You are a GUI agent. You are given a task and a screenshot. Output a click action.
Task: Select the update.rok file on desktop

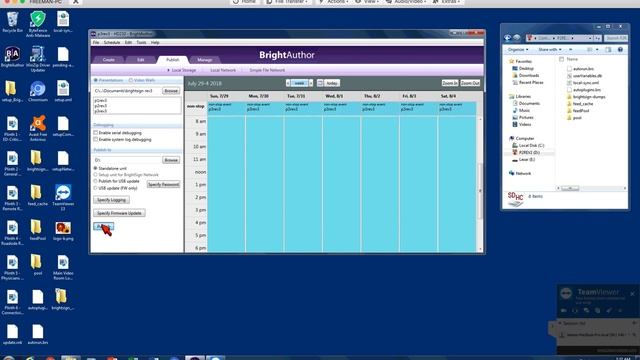coord(12,334)
